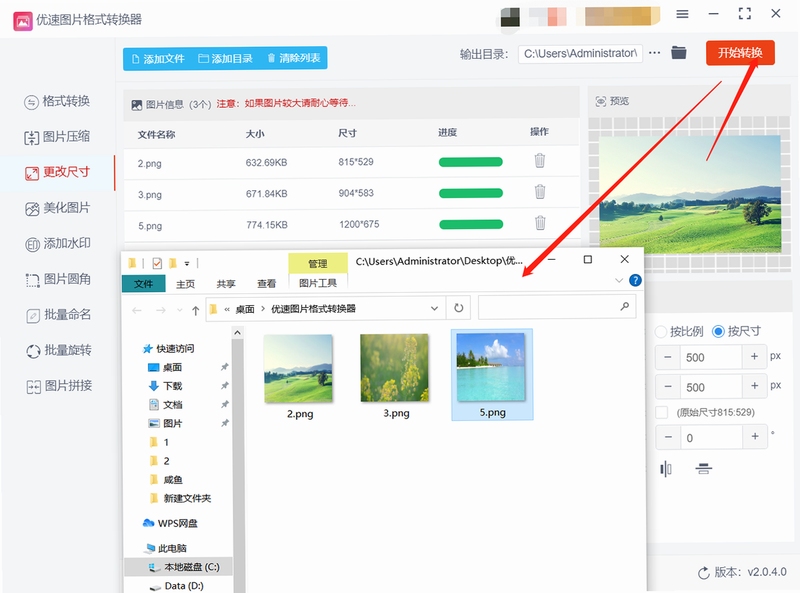
Task: Open the hamburger menu in title bar
Action: (x=682, y=14)
